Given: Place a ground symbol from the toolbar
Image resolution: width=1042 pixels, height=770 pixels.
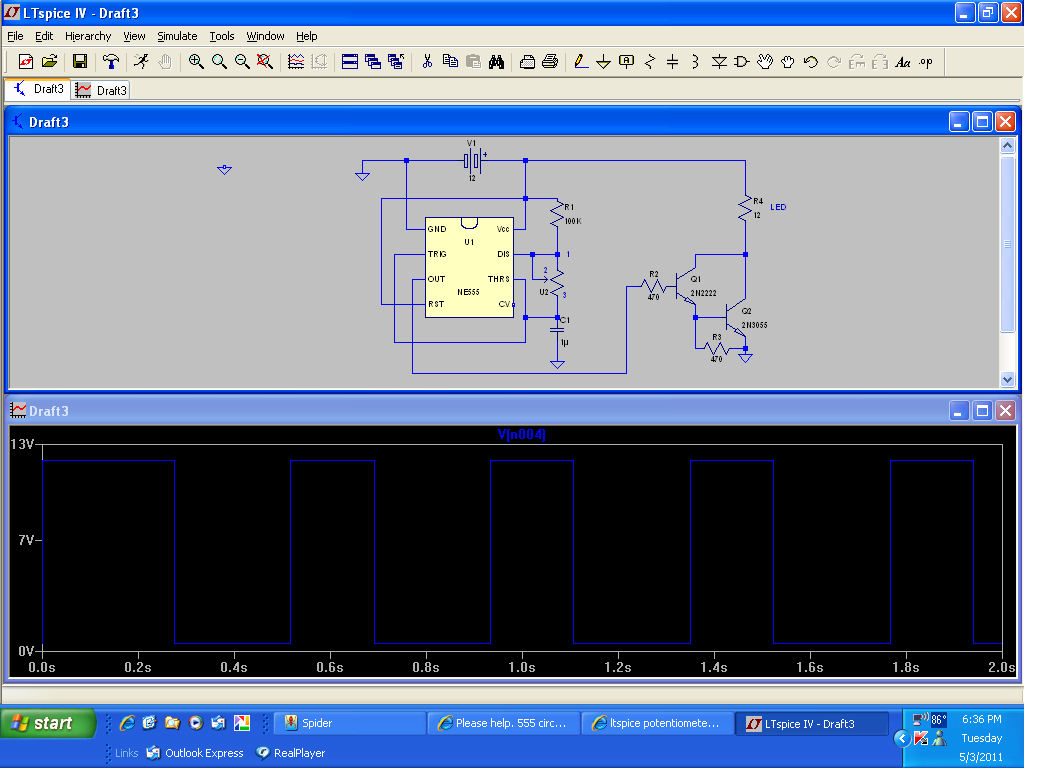Looking at the screenshot, I should coord(603,62).
